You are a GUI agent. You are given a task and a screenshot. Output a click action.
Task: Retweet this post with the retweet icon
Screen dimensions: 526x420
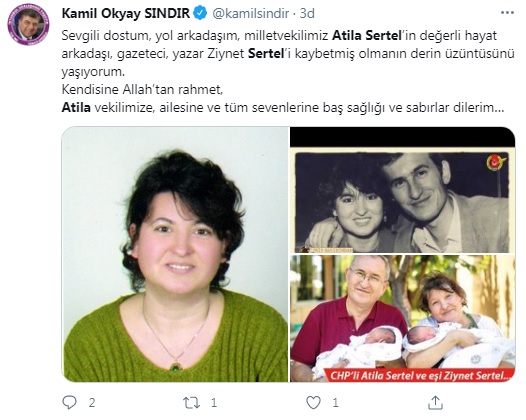point(191,403)
